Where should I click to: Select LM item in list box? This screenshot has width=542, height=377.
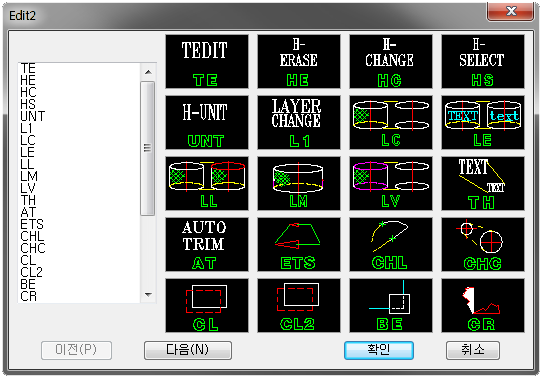29,176
